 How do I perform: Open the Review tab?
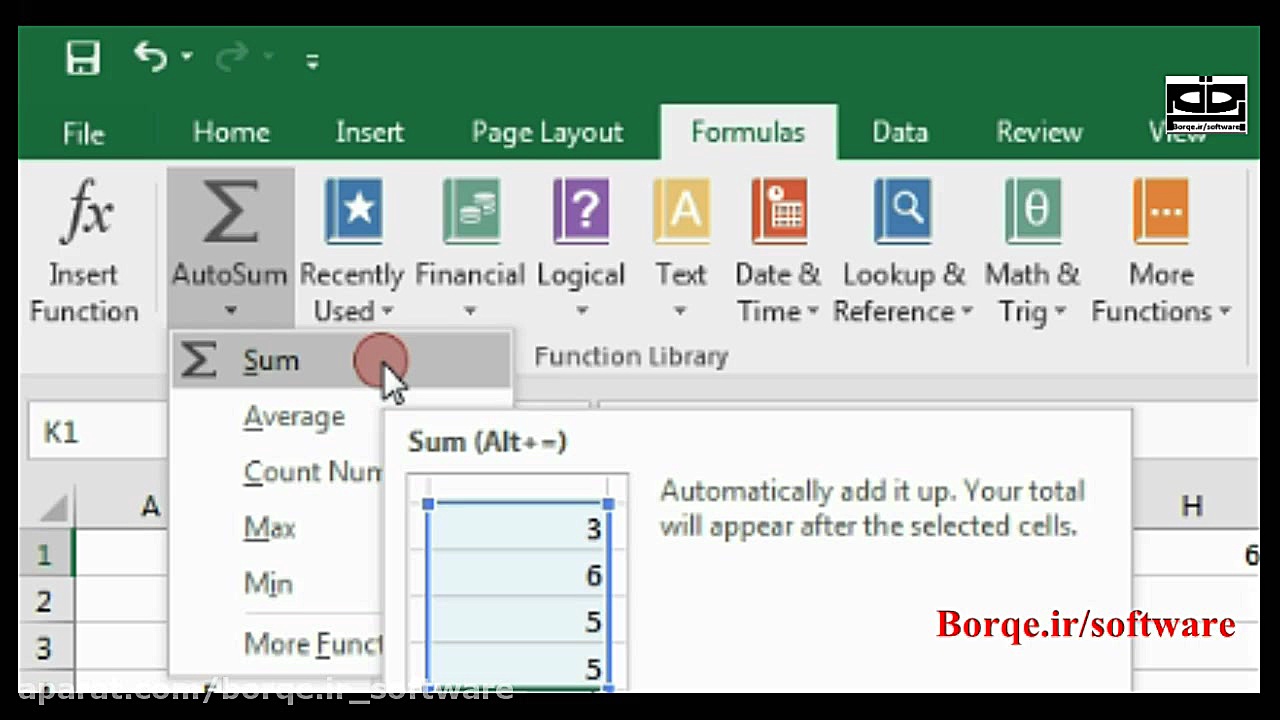(x=1039, y=133)
